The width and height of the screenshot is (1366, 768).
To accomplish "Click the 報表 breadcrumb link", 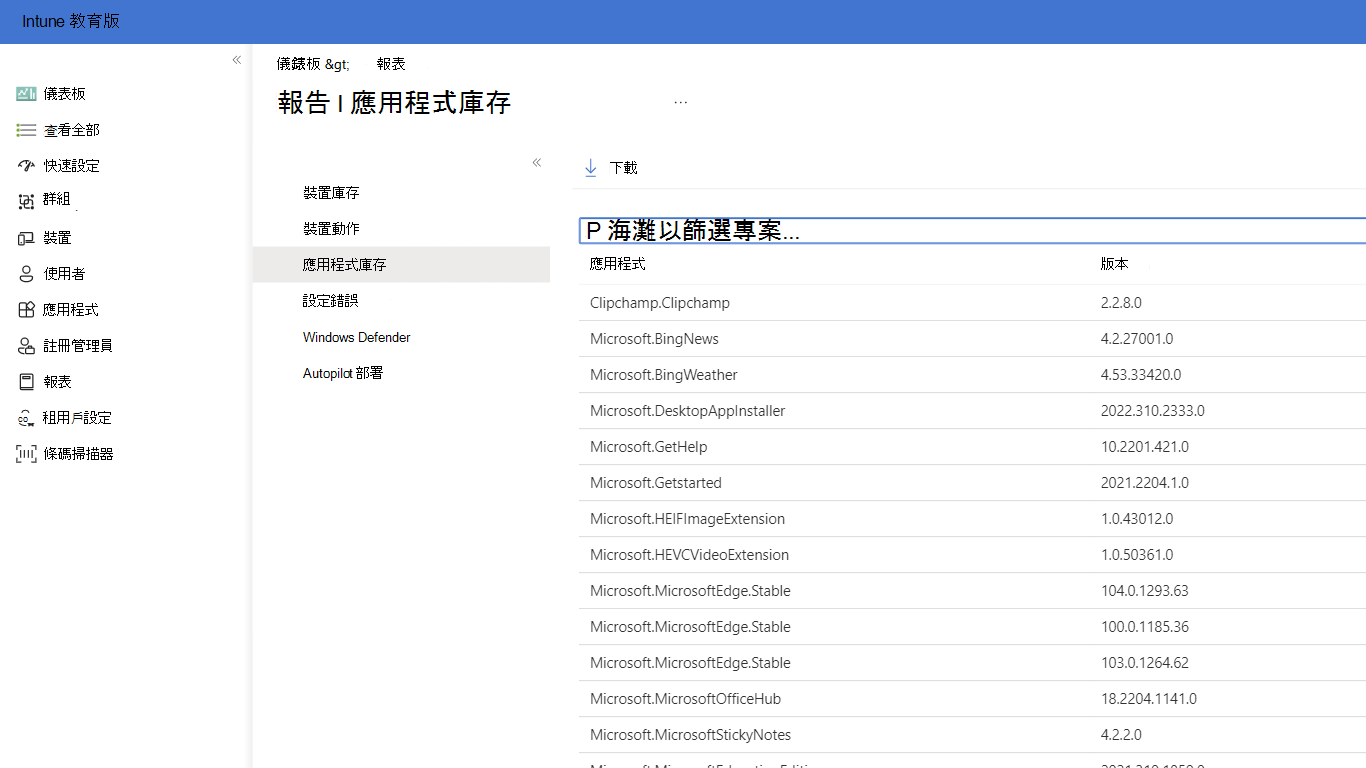I will click(x=391, y=64).
